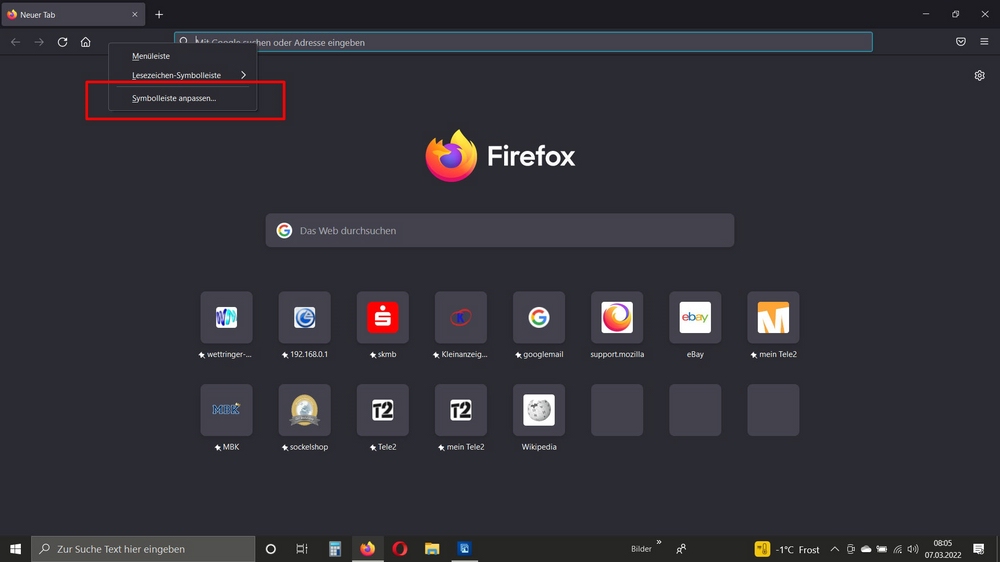Open the MBK shortcut tile
Viewport: 1000px width, 562px height.
tap(226, 410)
